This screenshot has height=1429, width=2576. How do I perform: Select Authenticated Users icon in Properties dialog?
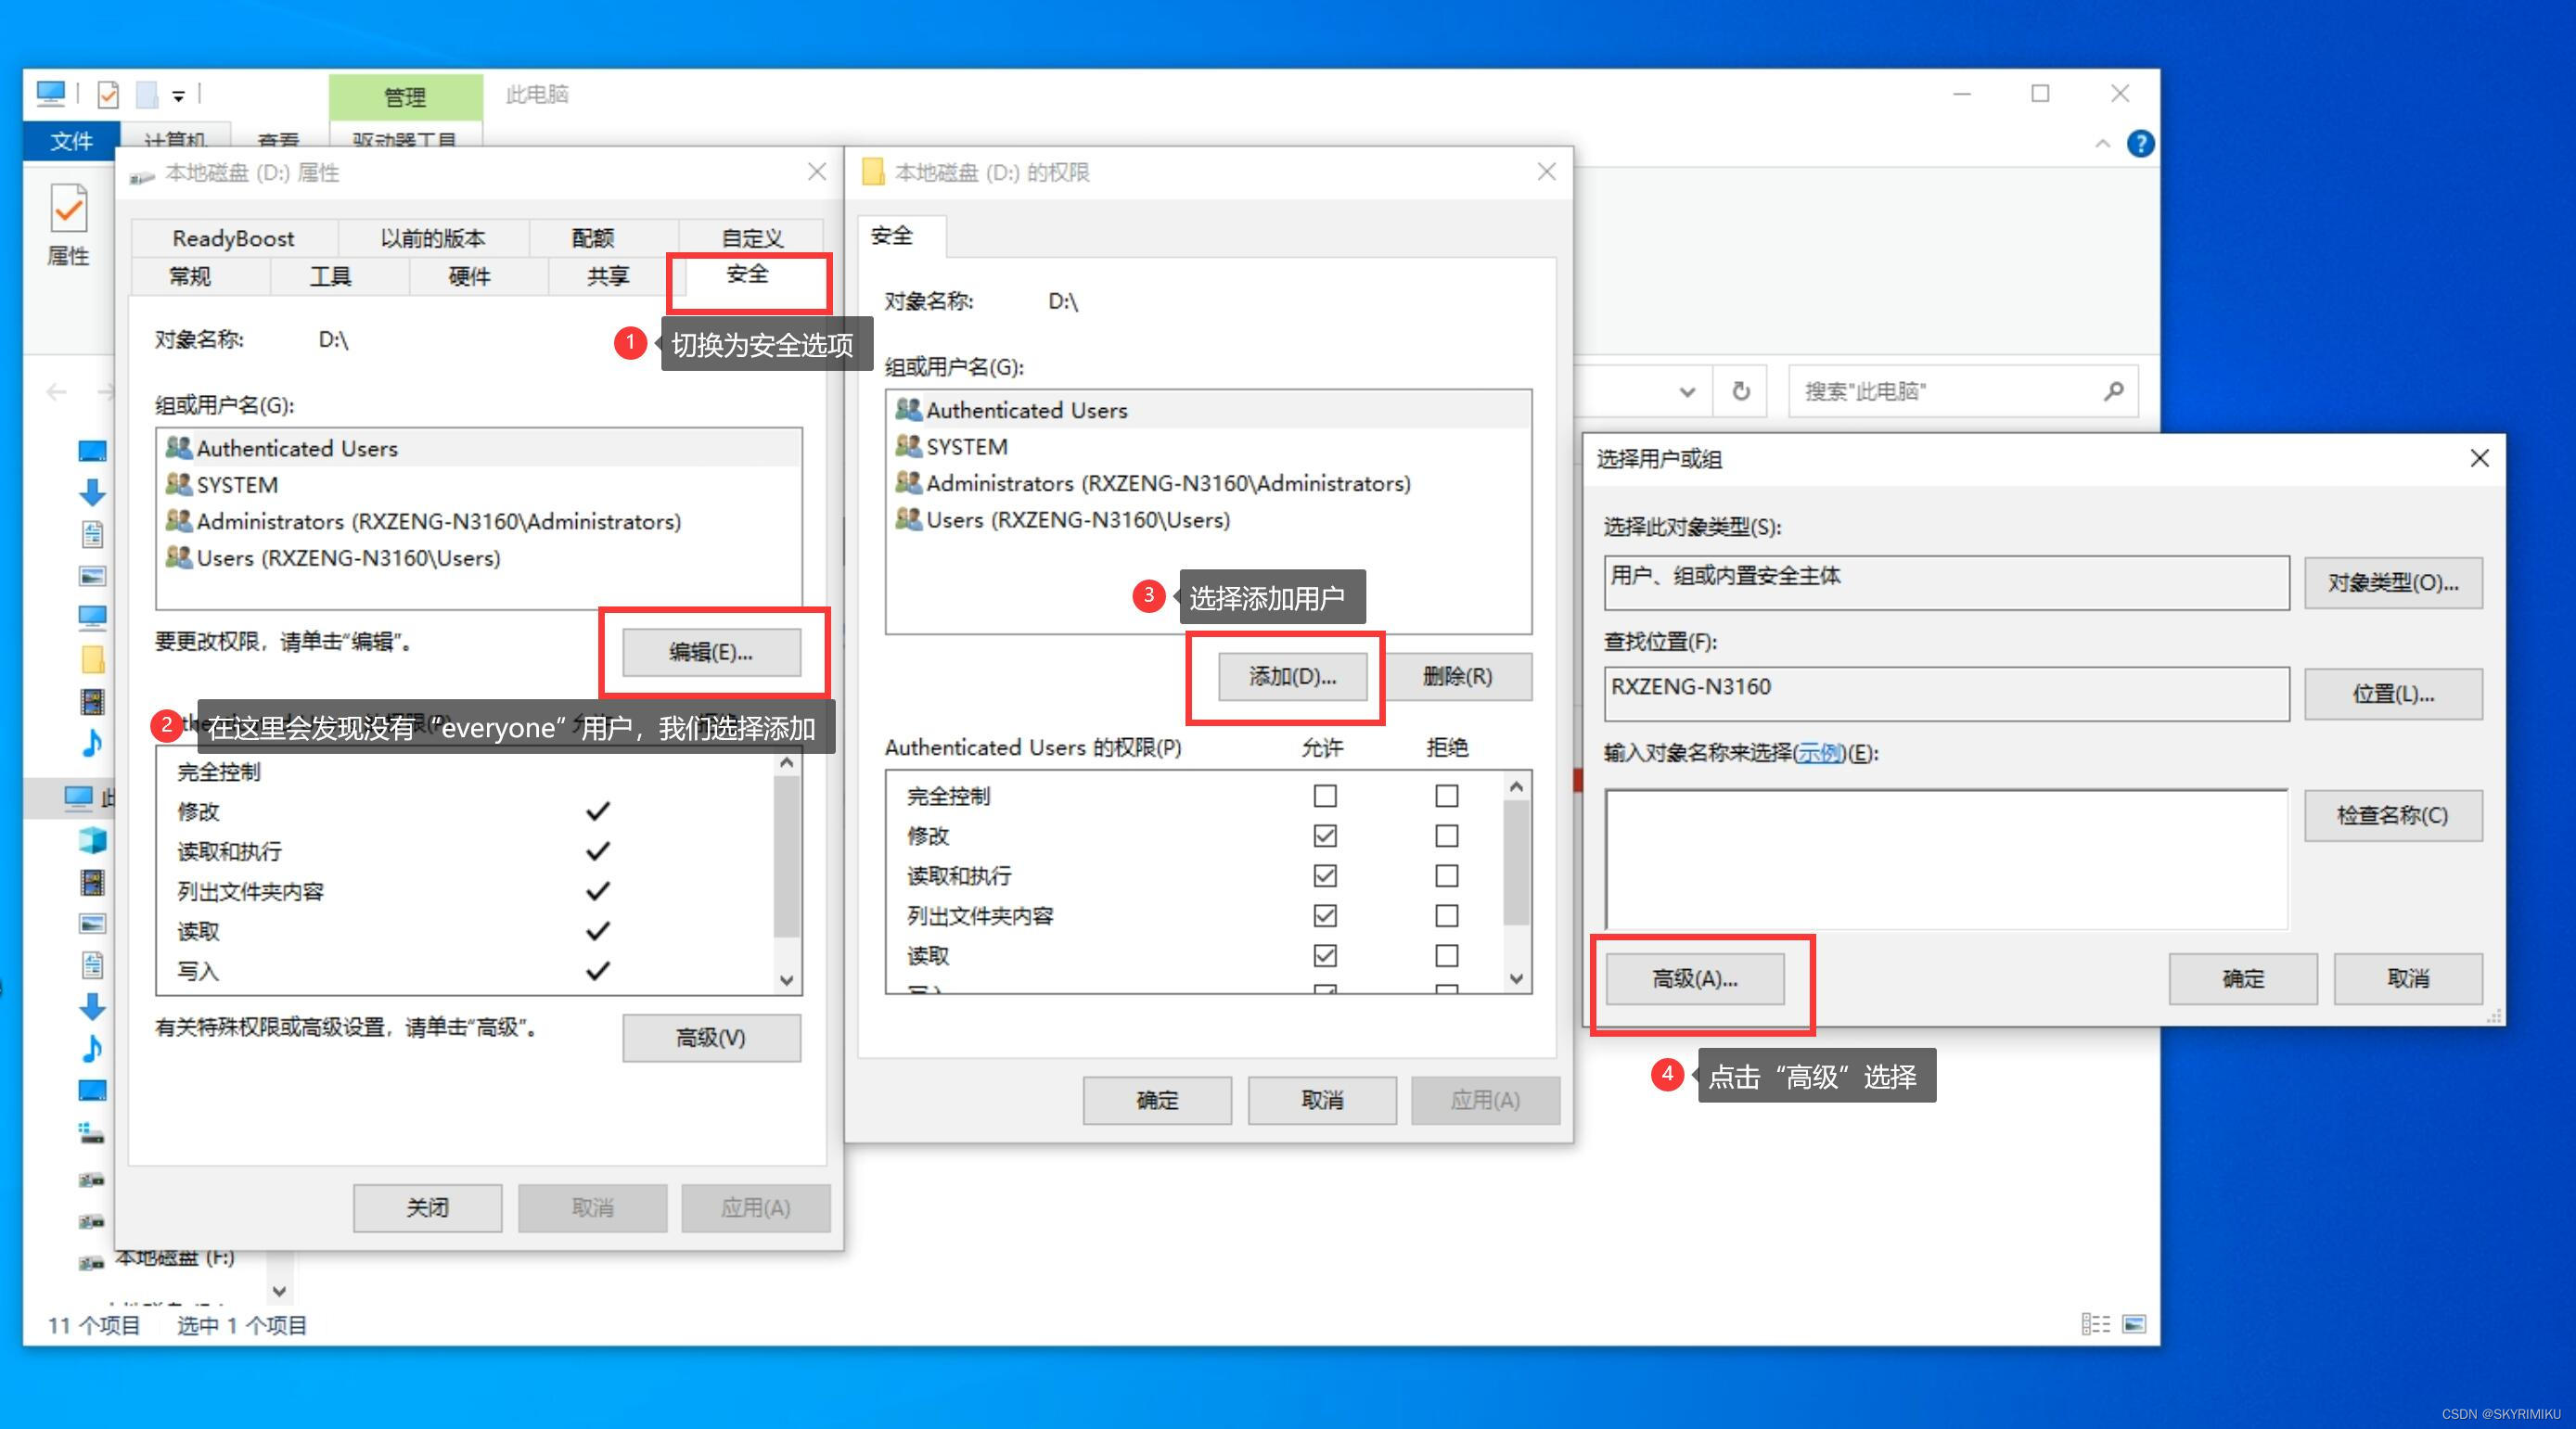coord(179,447)
